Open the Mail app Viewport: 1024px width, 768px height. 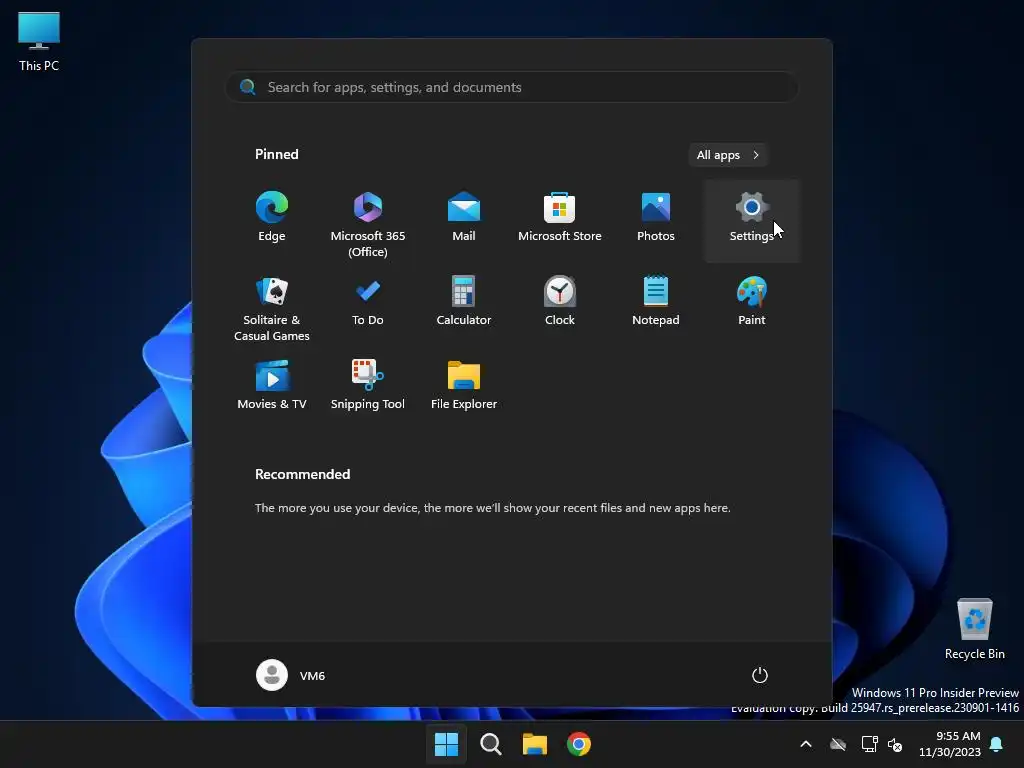[464, 218]
